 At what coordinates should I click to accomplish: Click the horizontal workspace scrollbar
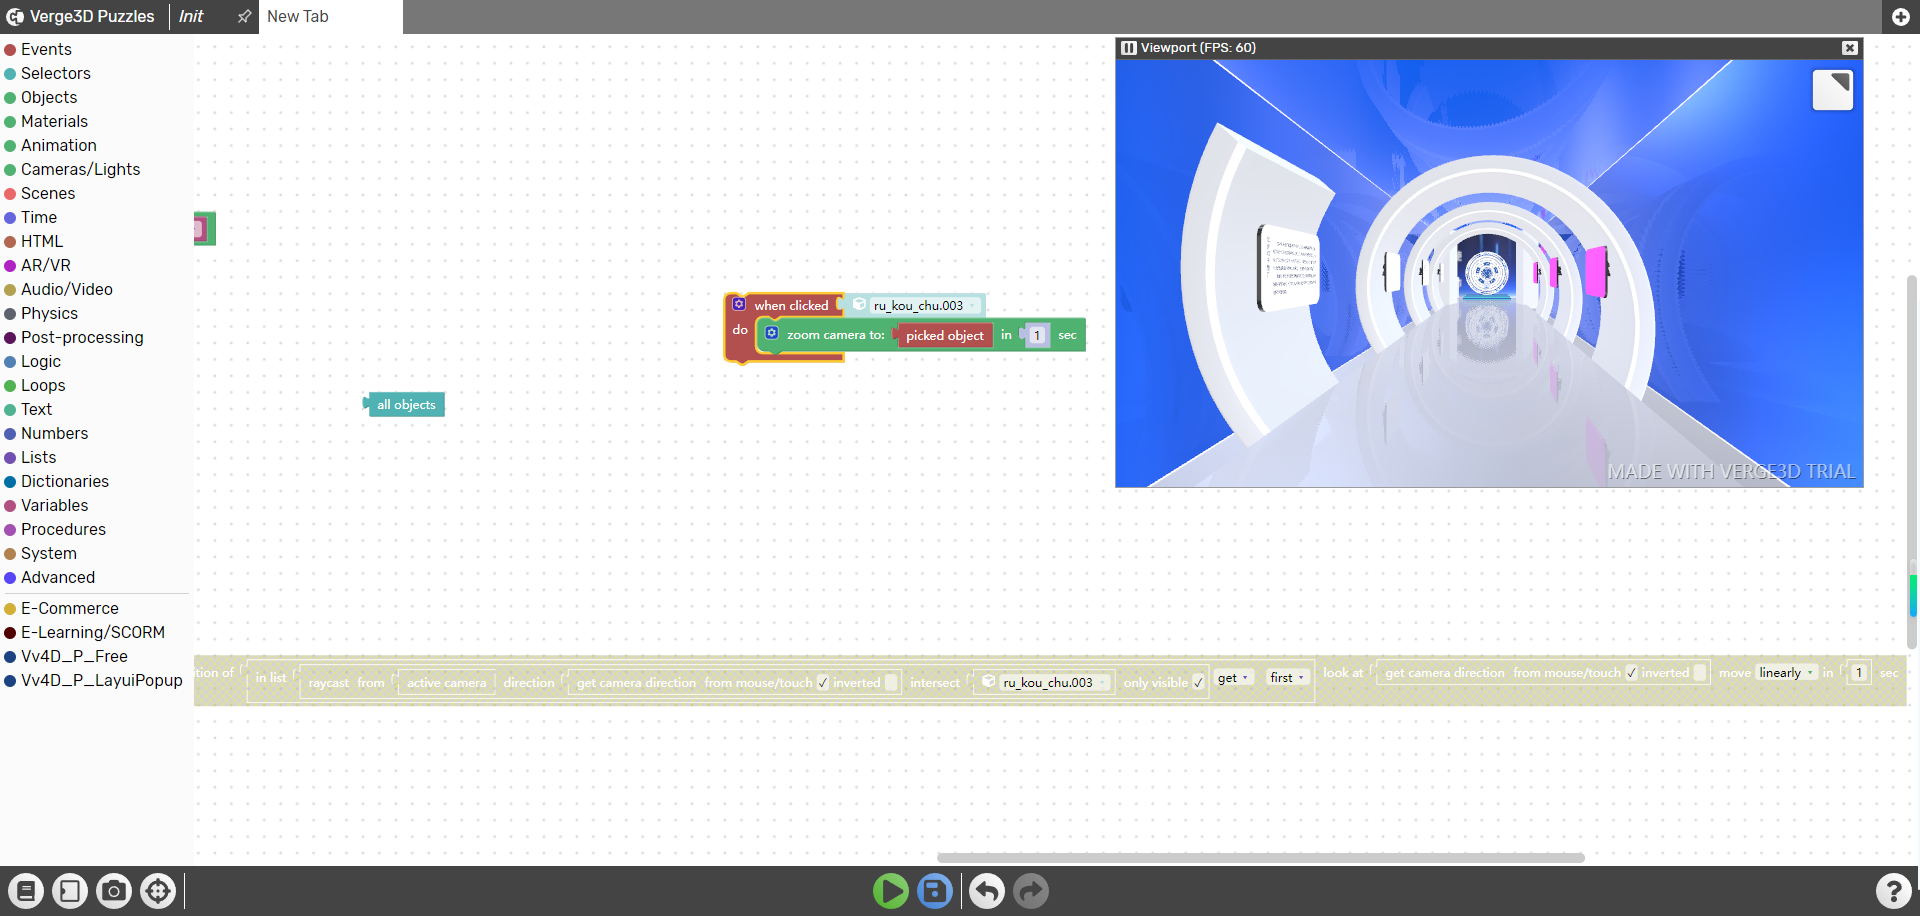[1260, 858]
